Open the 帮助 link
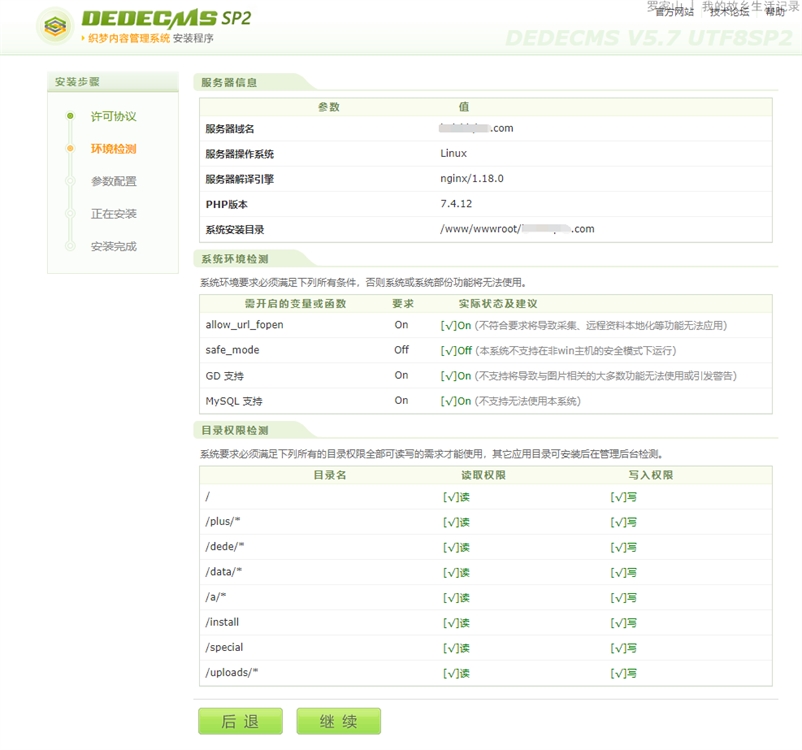802x750 pixels. pyautogui.click(x=774, y=12)
